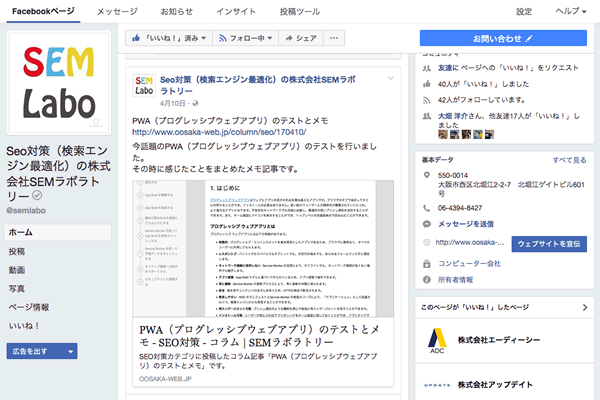The height and width of the screenshot is (400, 600).
Task: Click the public globe icon beside post date
Action: (x=195, y=103)
